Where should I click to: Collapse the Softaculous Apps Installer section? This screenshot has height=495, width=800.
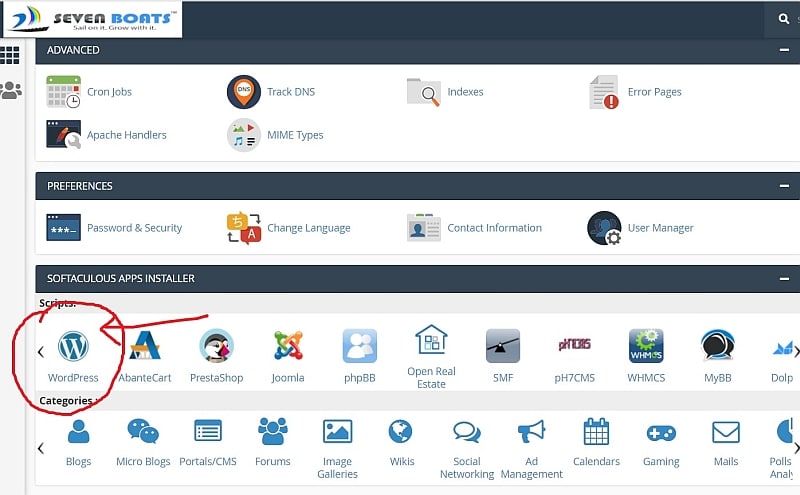click(x=784, y=278)
